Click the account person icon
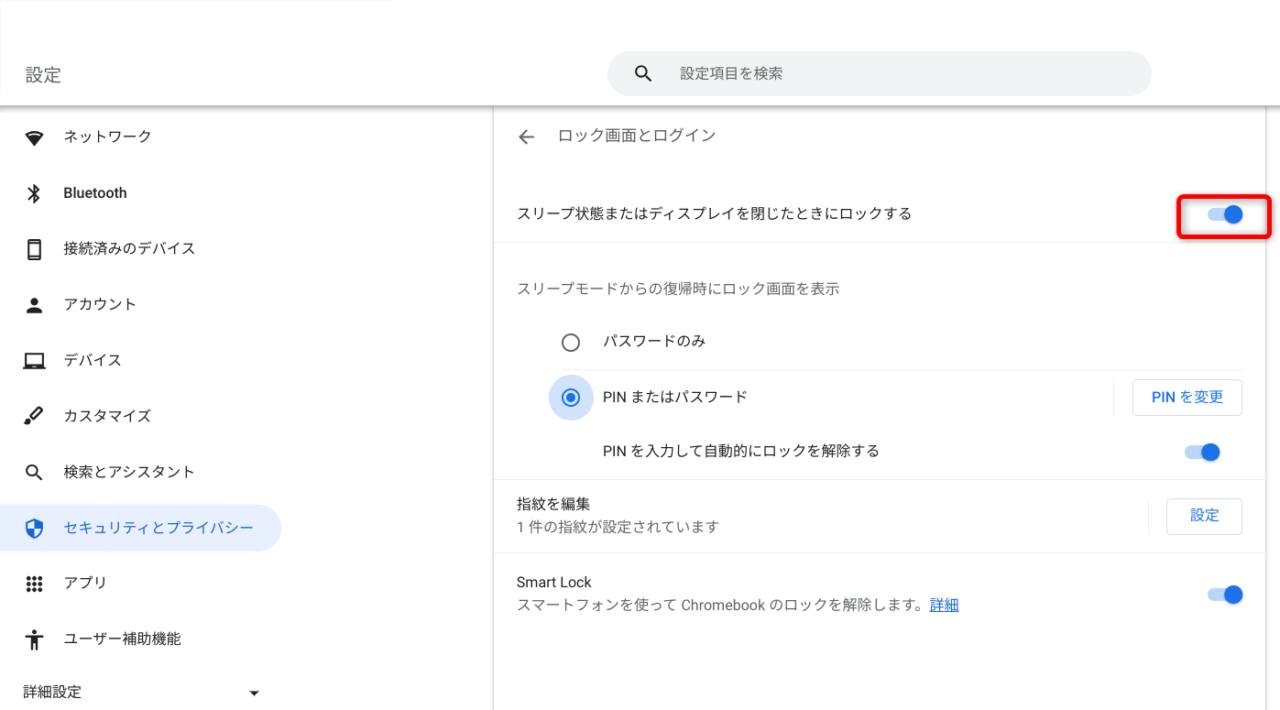1280x710 pixels. pos(35,305)
